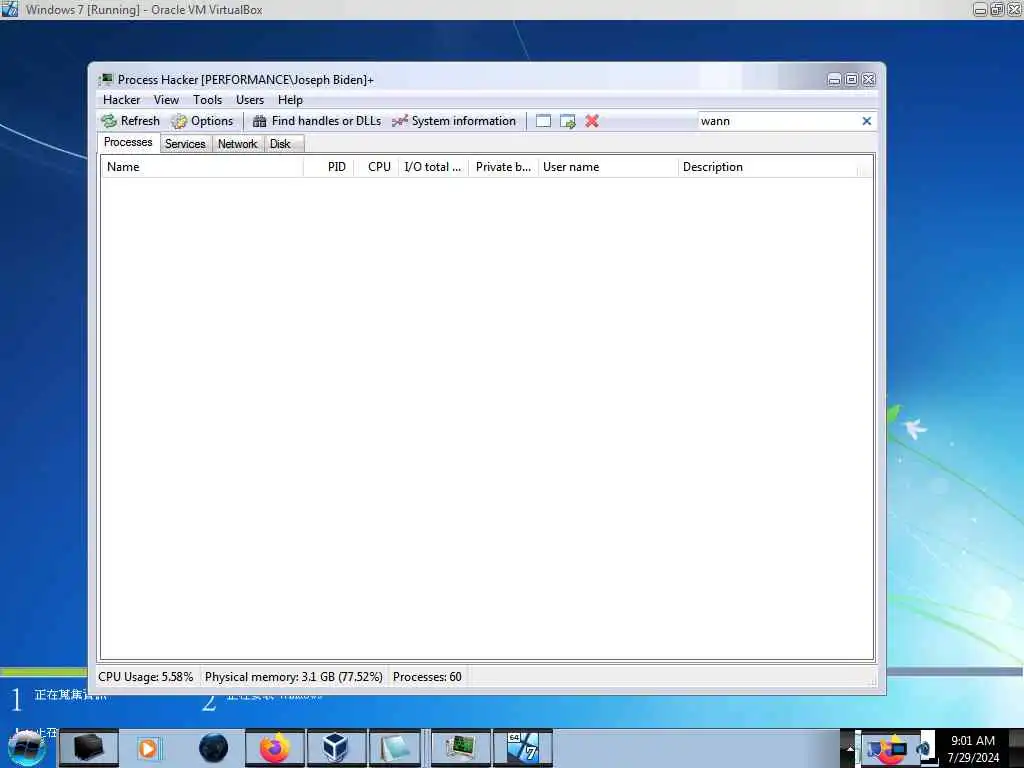
Task: Sort by the I/O total column header
Action: [433, 167]
